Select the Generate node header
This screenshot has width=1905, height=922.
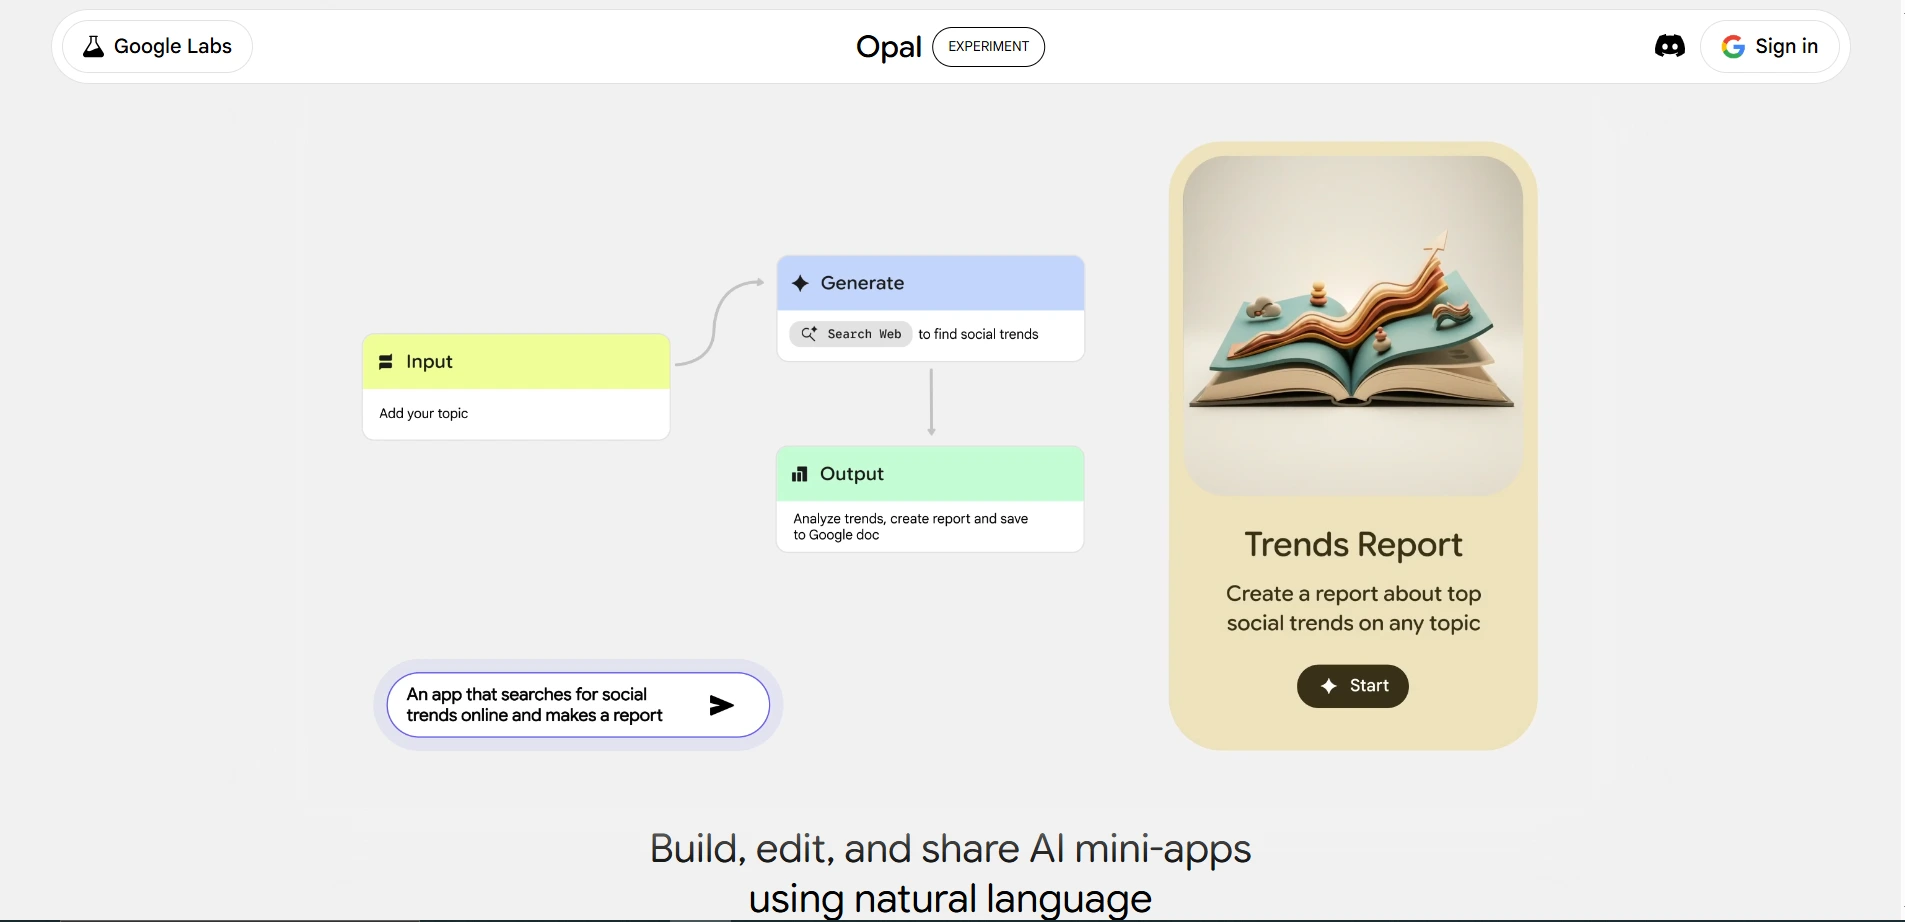click(x=930, y=284)
